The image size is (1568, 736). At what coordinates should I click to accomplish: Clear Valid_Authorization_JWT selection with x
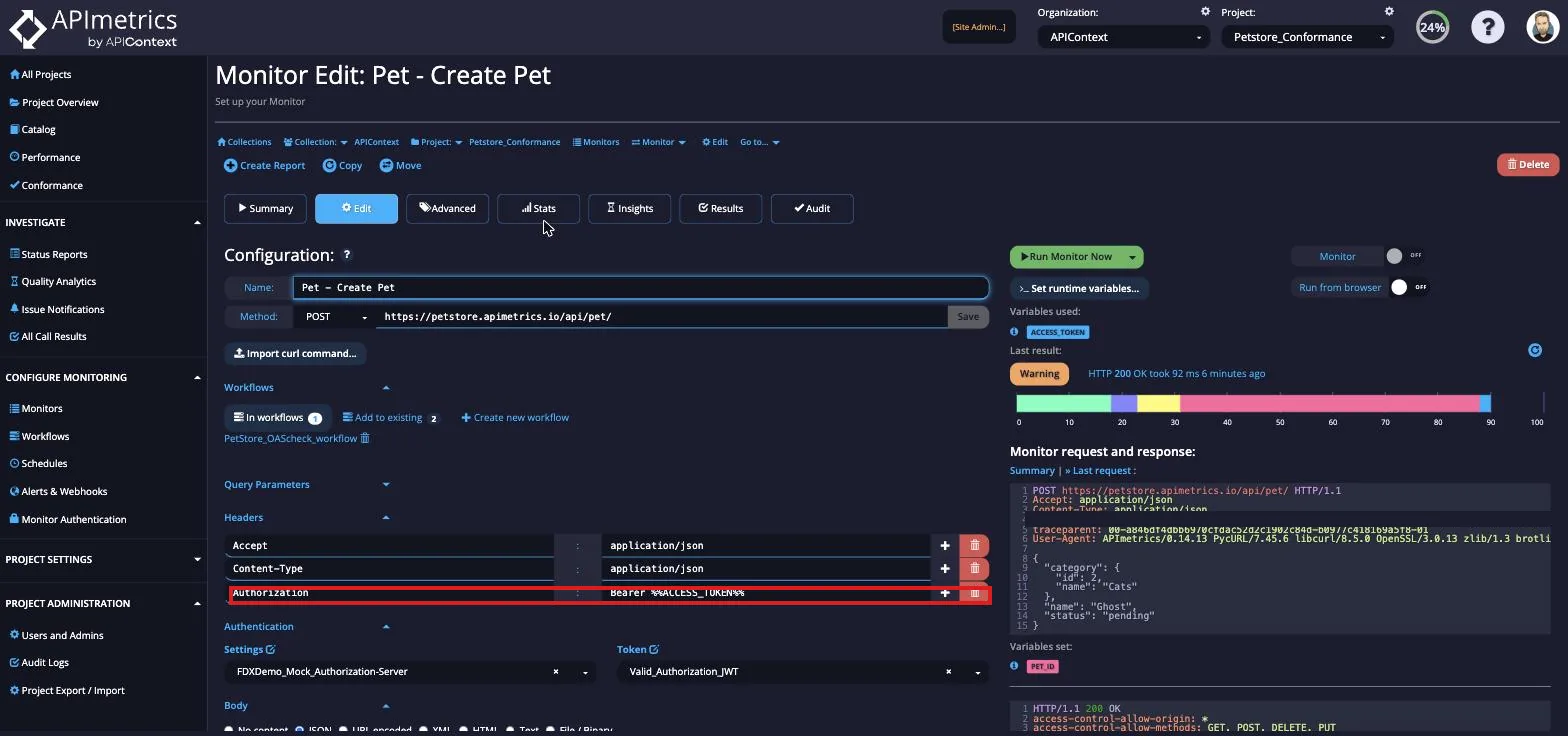coord(948,672)
